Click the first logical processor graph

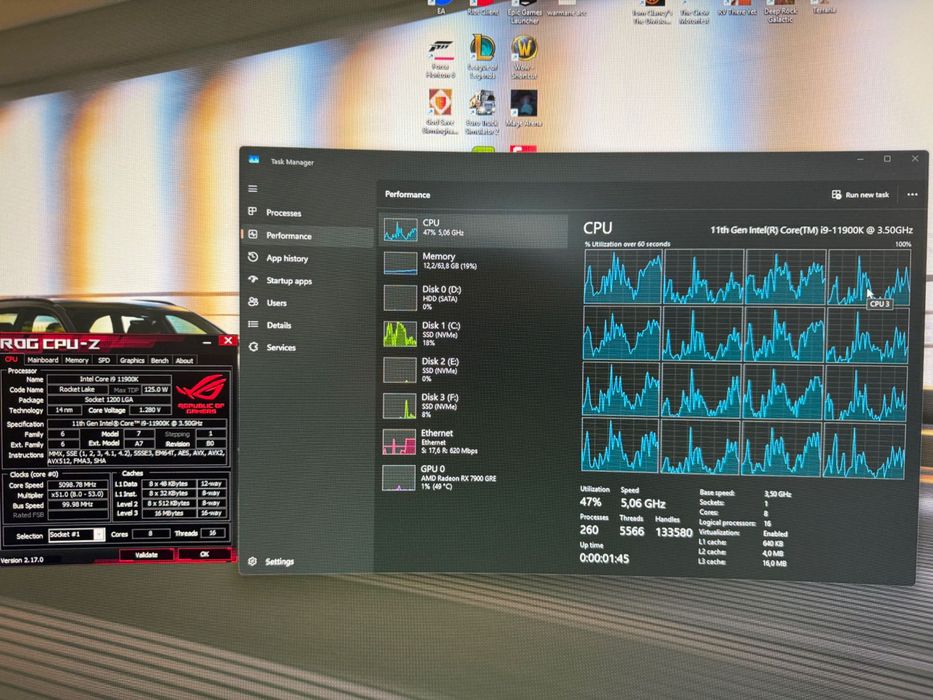click(623, 276)
